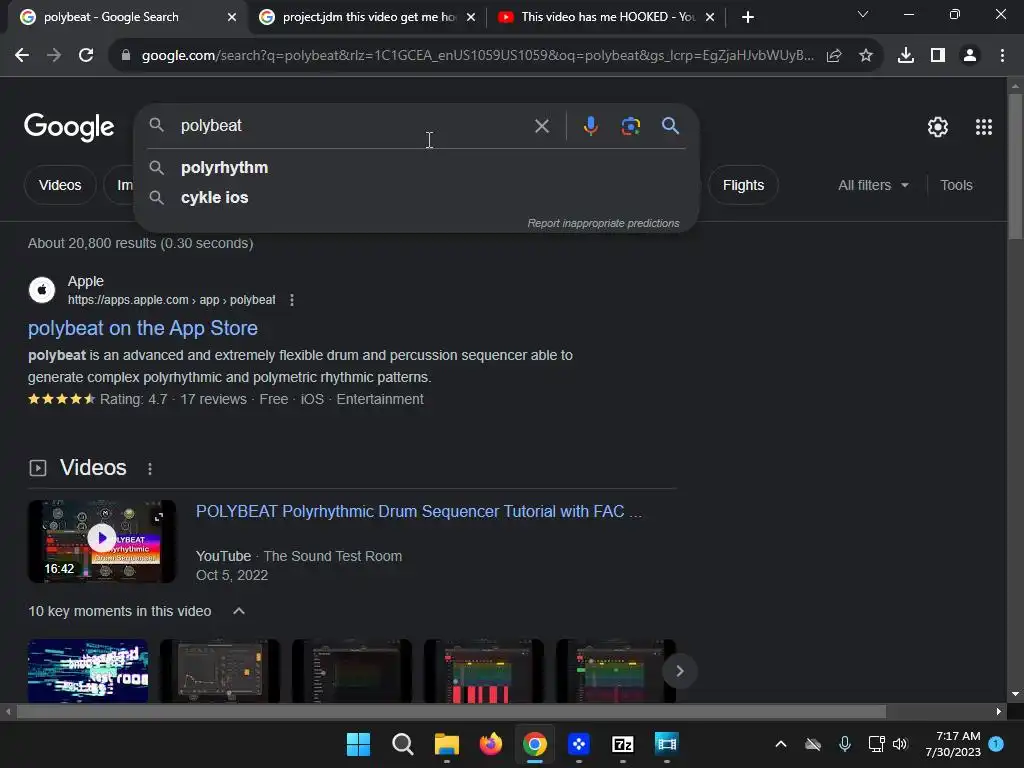This screenshot has height=768, width=1024.
Task: Open the tab search dropdown
Action: [x=863, y=14]
